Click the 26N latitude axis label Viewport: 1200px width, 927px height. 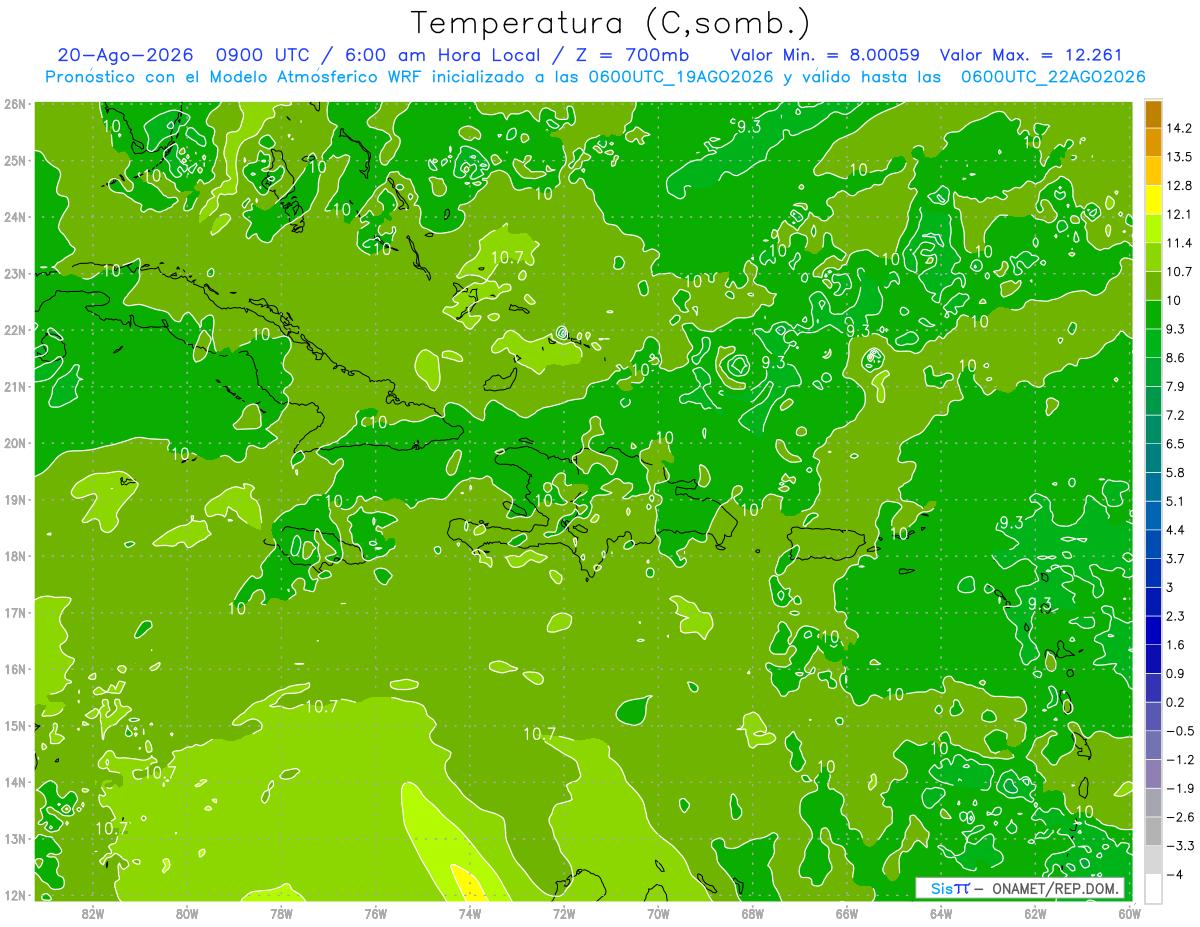coord(15,103)
